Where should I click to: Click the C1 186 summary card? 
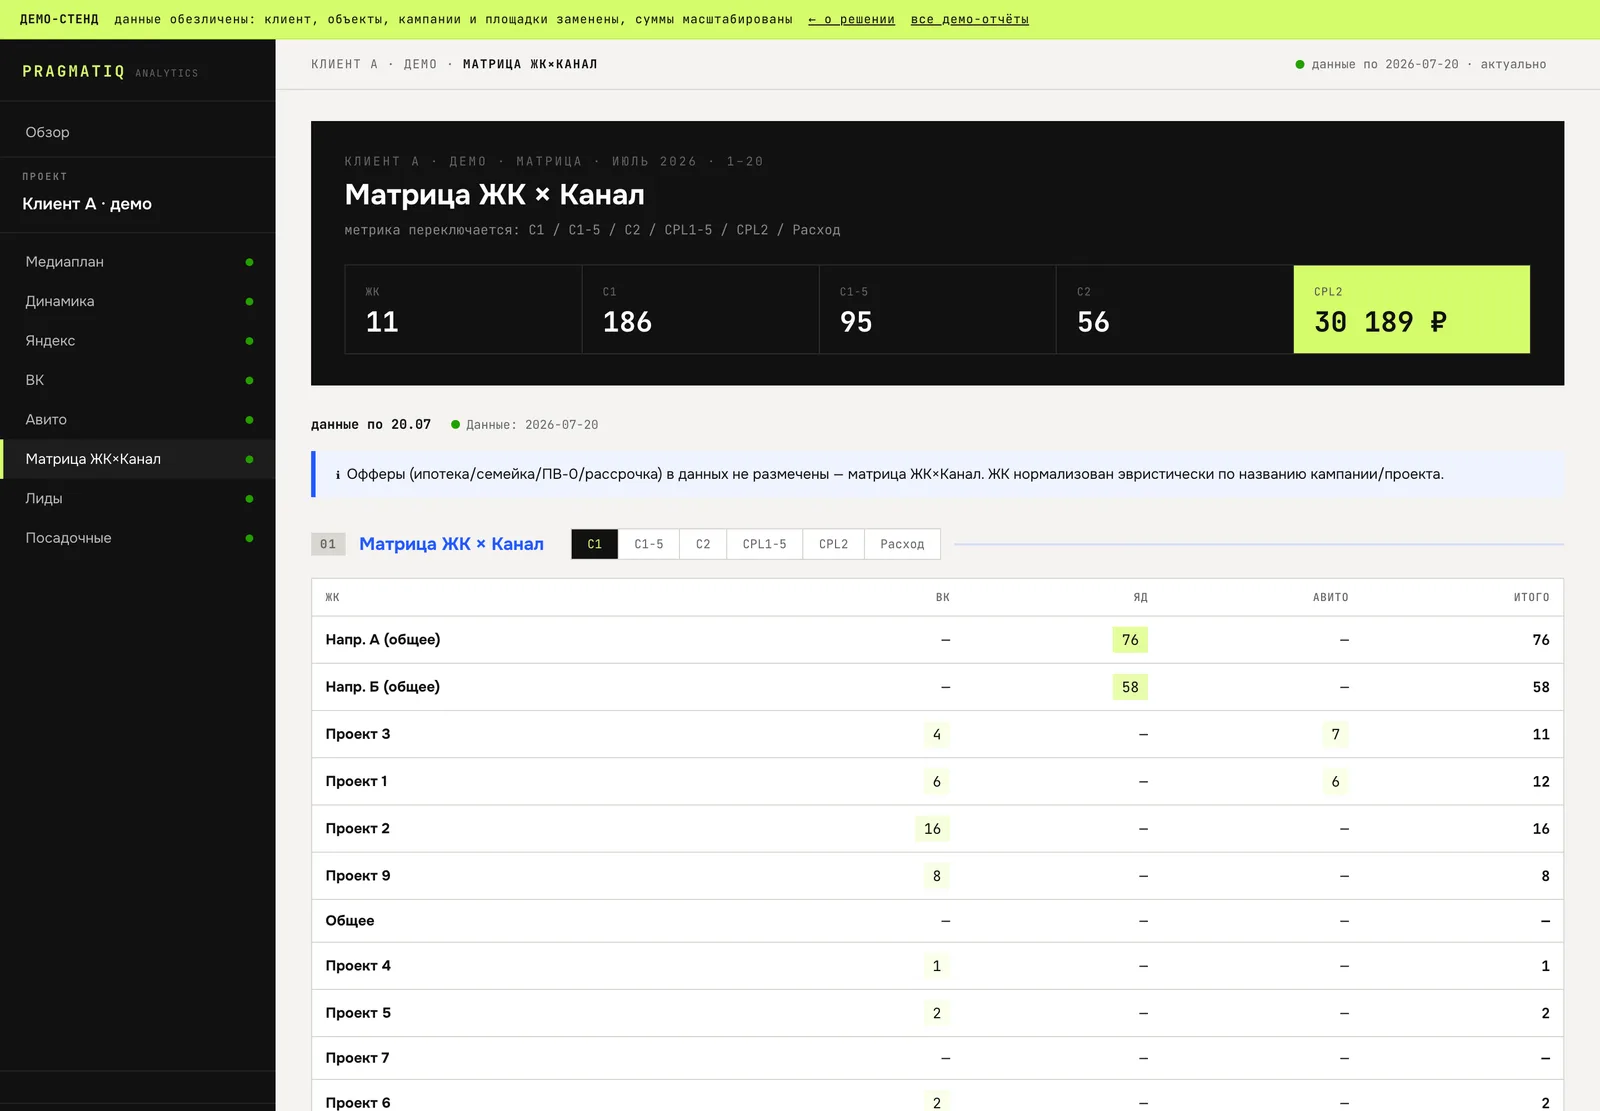coord(700,309)
